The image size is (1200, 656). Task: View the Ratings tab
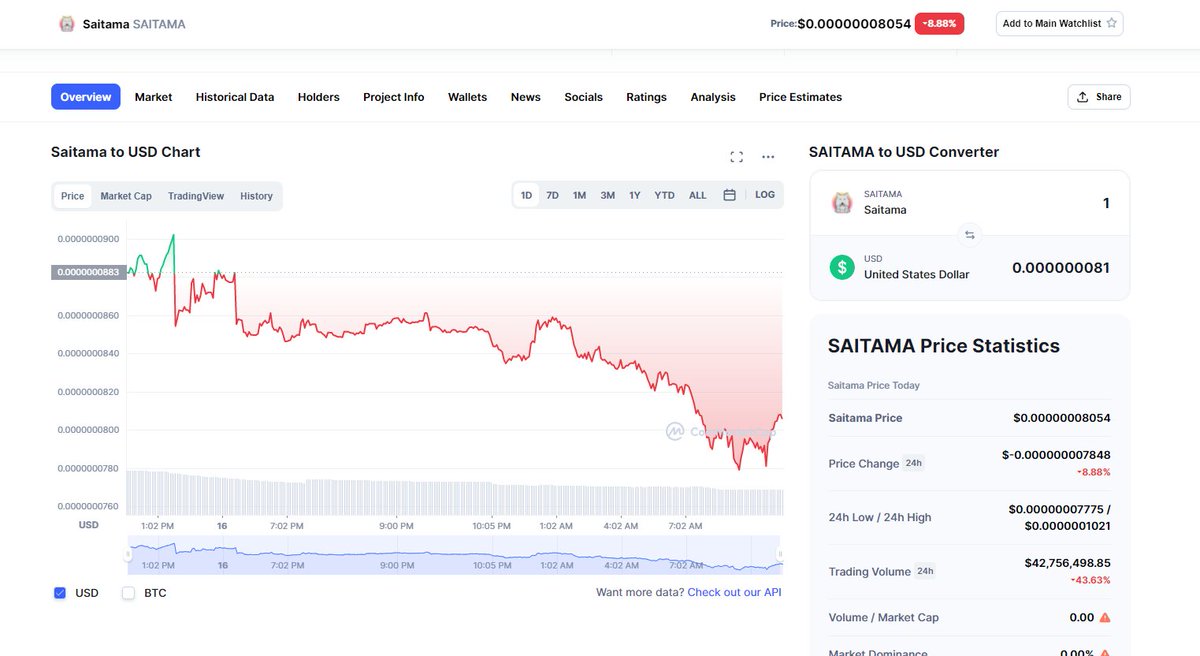647,97
